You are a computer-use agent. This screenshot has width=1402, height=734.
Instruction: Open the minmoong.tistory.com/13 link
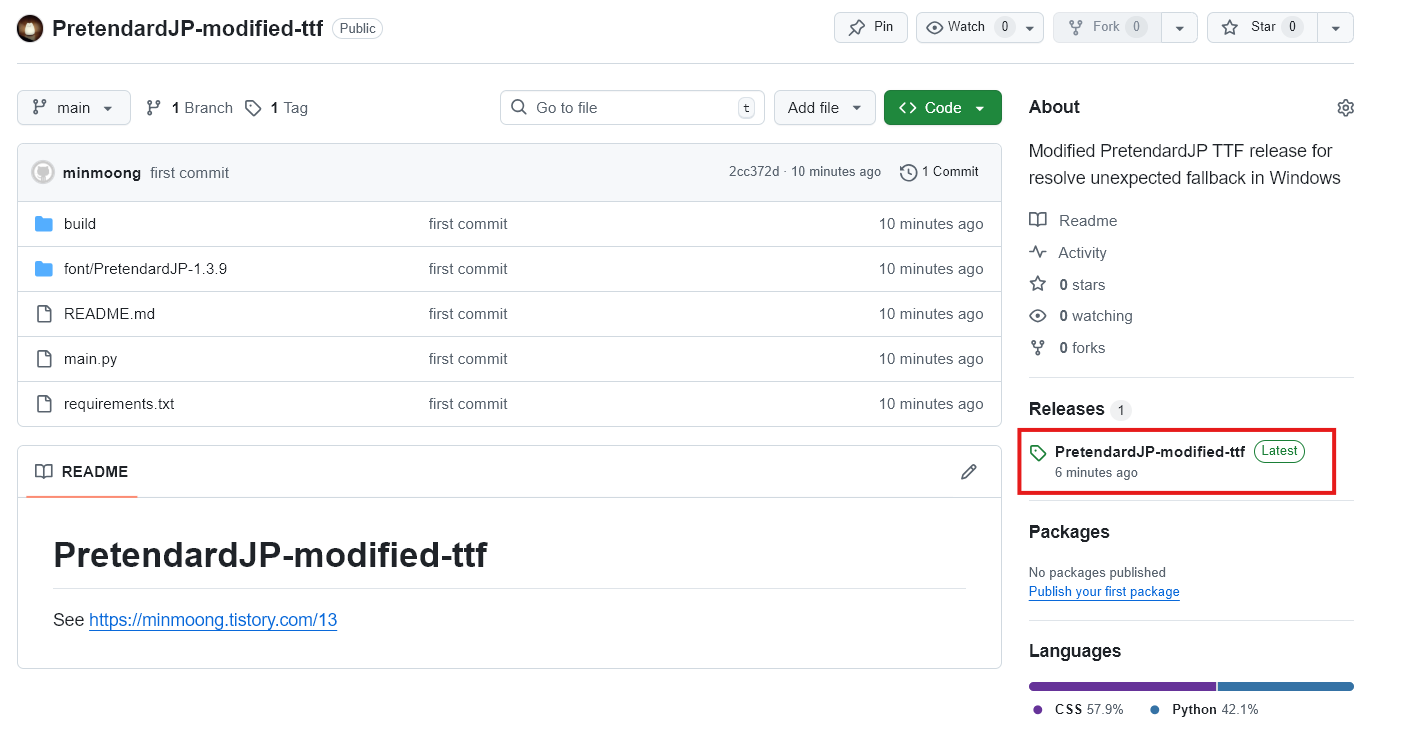coord(213,620)
